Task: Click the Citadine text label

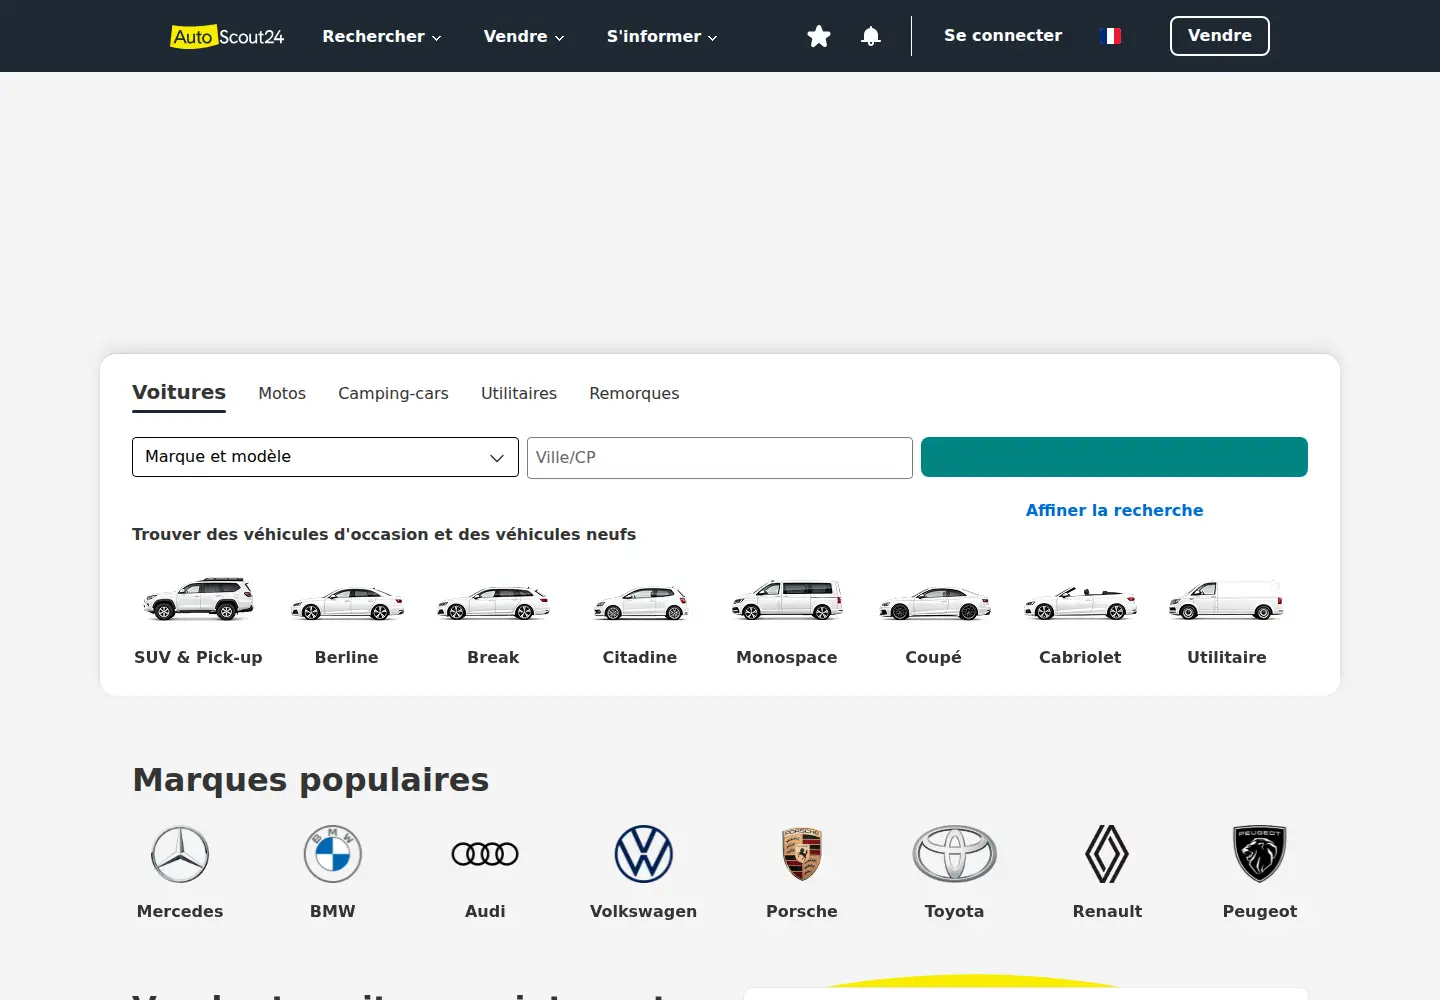Action: click(640, 657)
